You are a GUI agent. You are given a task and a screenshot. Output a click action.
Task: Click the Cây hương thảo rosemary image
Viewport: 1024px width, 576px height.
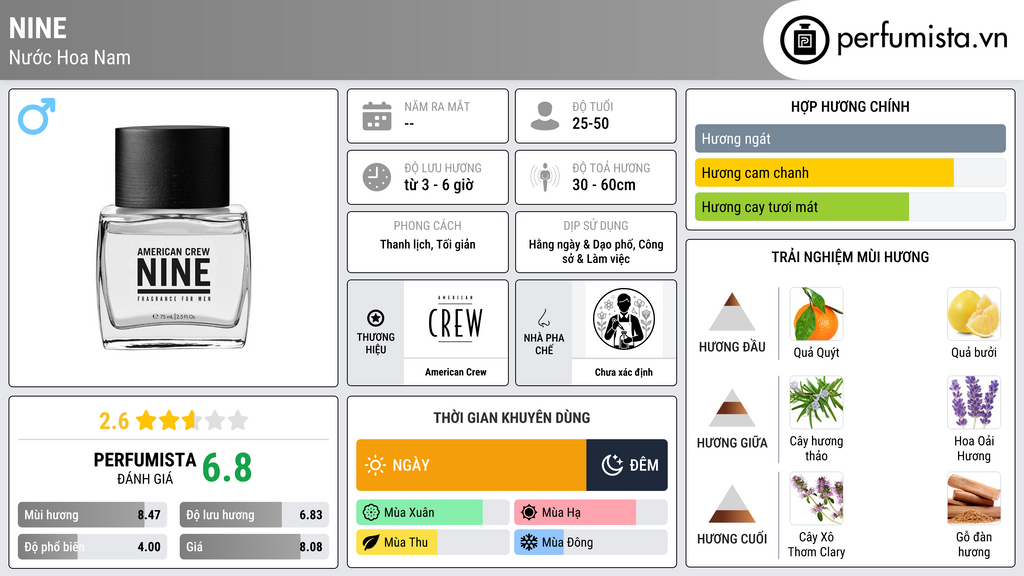(x=816, y=402)
